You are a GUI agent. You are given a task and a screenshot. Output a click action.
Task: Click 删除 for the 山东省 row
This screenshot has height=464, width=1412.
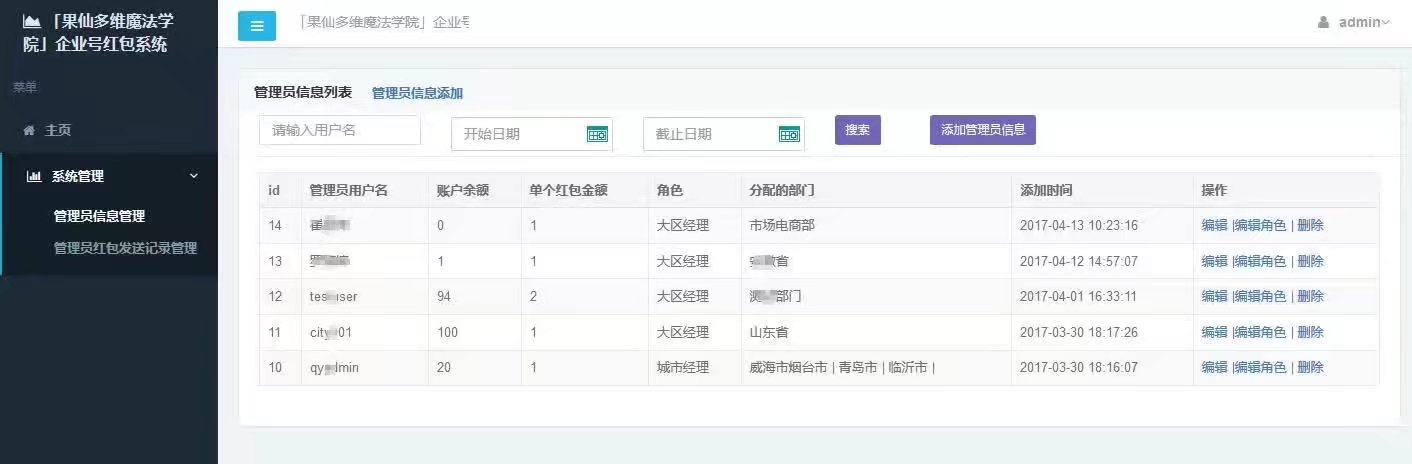pos(1310,332)
